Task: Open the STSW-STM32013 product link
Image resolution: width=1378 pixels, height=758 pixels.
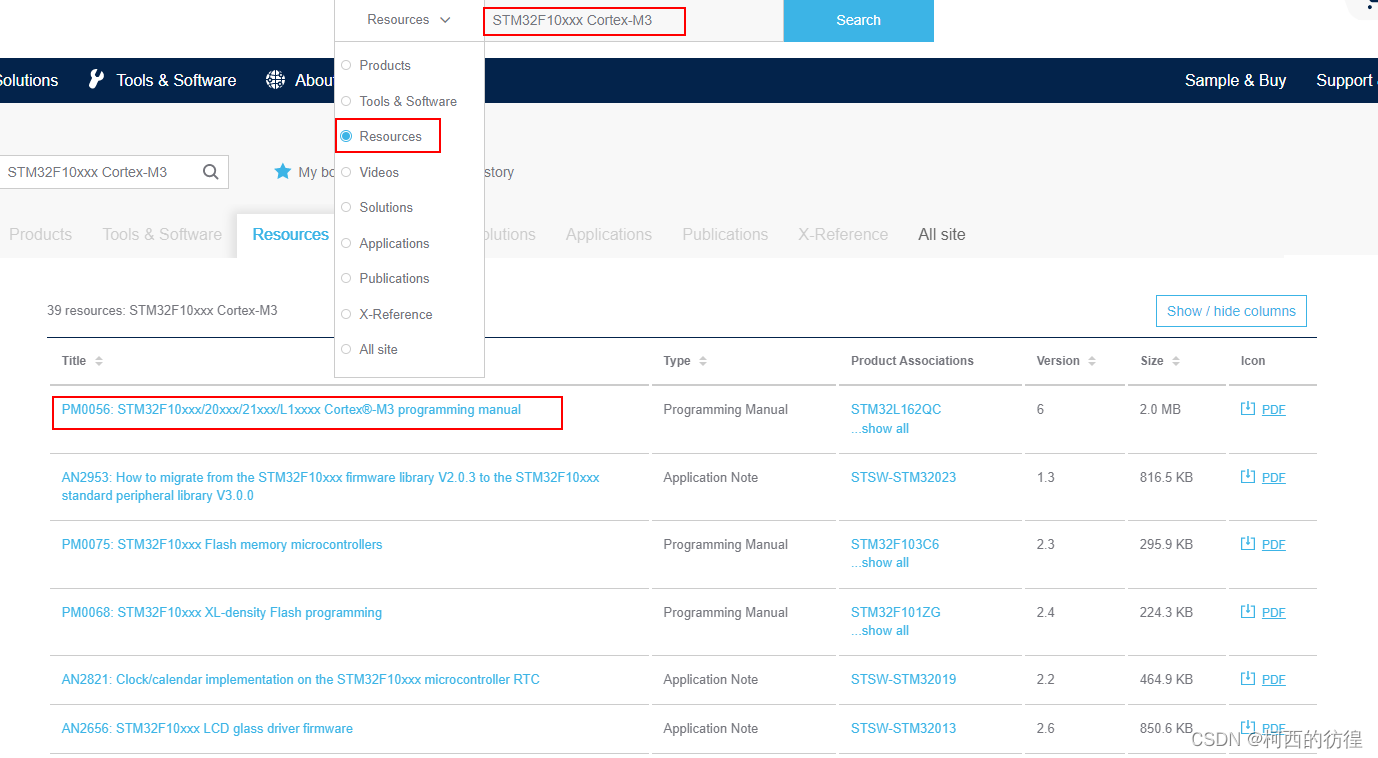Action: coord(903,728)
